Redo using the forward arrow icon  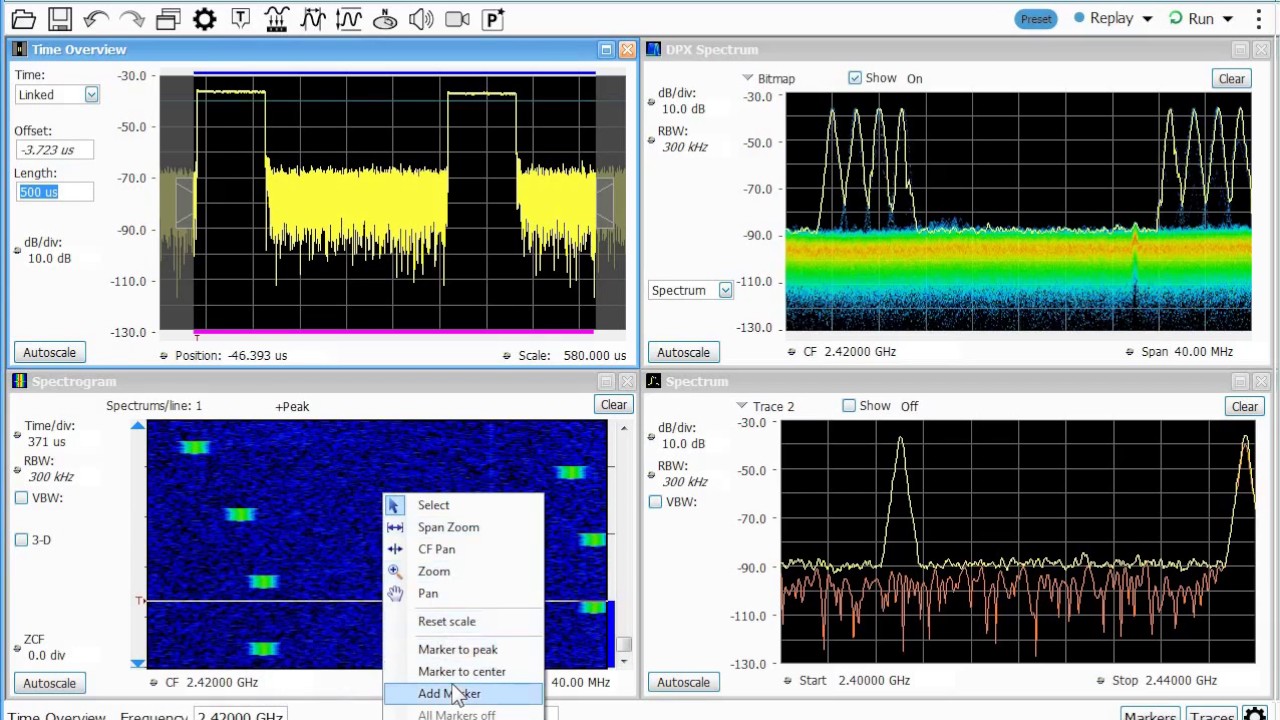(x=132, y=18)
